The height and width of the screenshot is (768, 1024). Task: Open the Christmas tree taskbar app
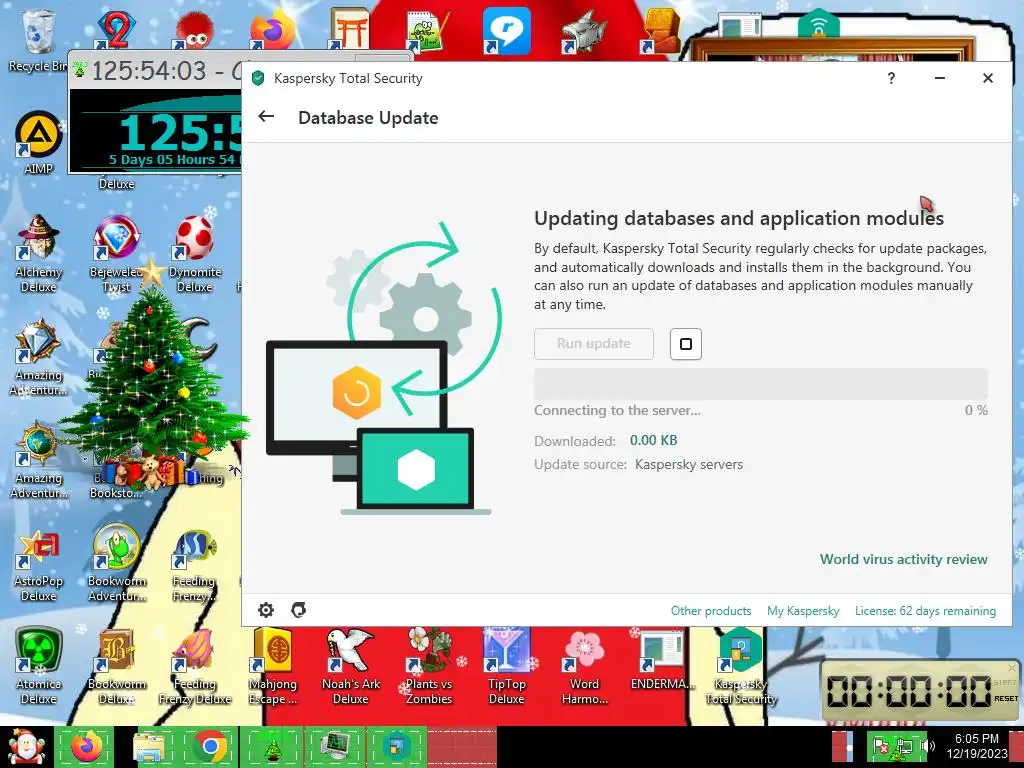point(272,747)
